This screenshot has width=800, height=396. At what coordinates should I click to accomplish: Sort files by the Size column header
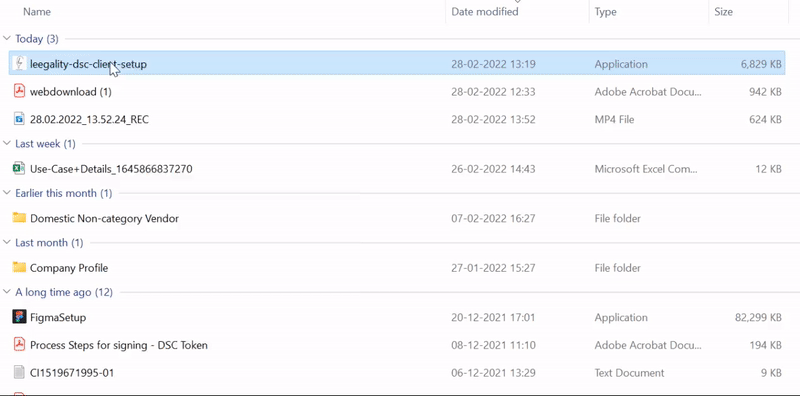723,11
